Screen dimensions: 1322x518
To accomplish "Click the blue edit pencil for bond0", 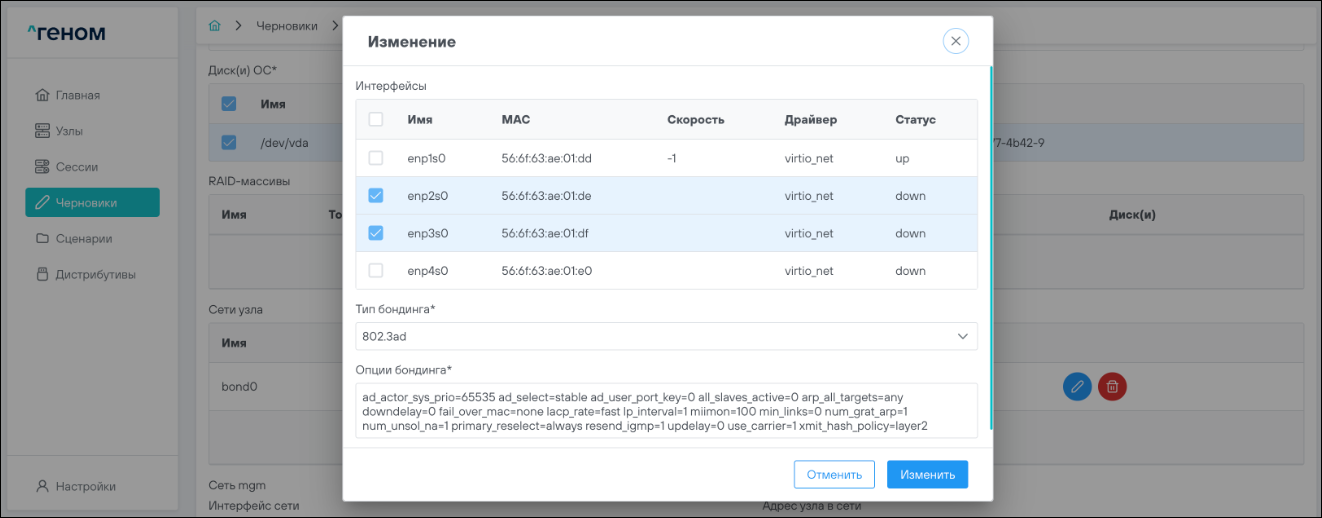I will 1077,386.
